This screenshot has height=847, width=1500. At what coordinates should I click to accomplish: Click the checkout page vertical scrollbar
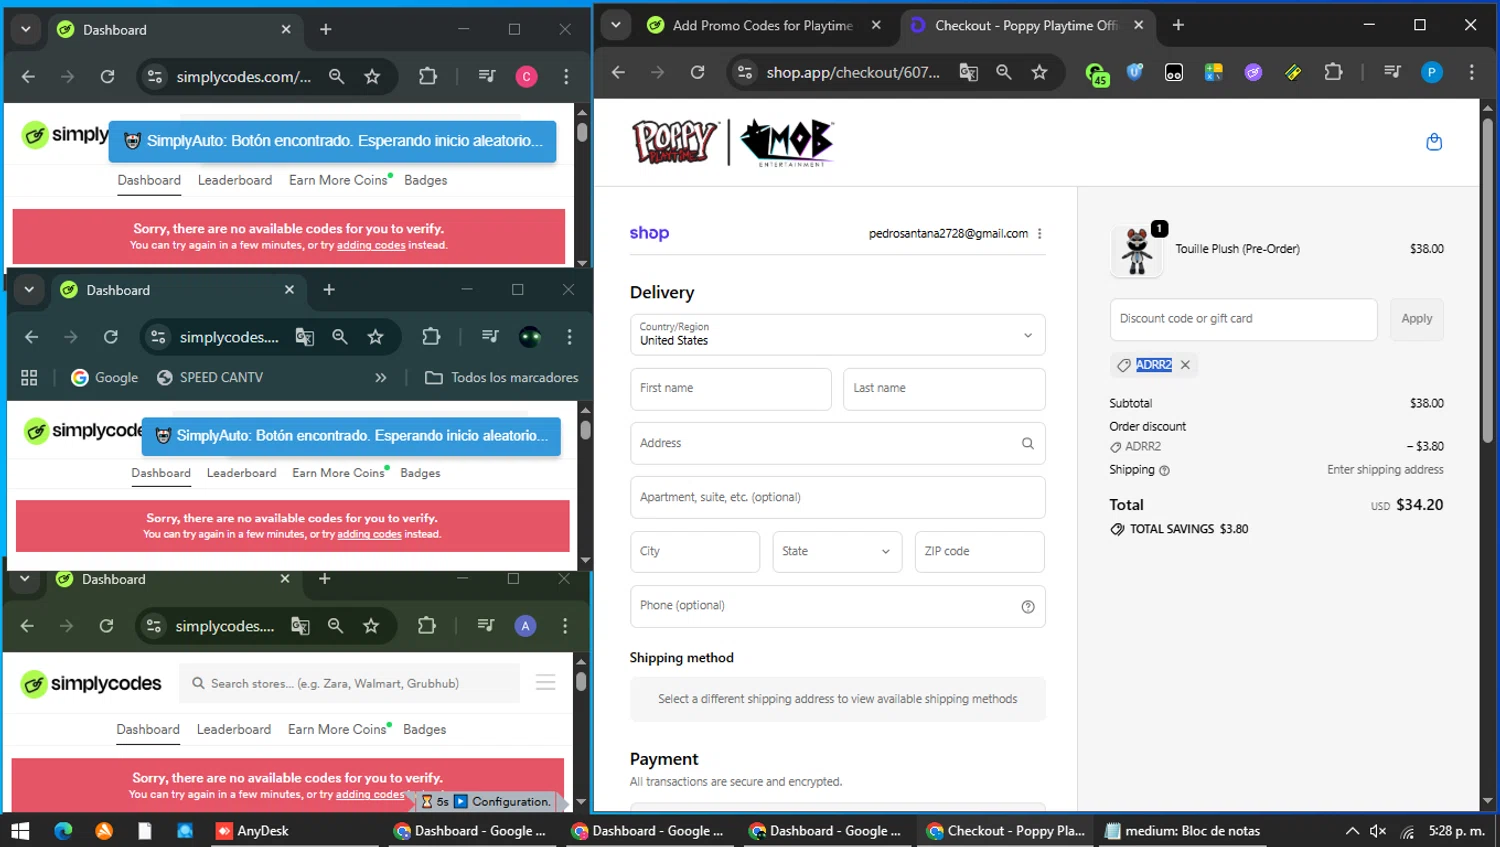[x=1487, y=280]
